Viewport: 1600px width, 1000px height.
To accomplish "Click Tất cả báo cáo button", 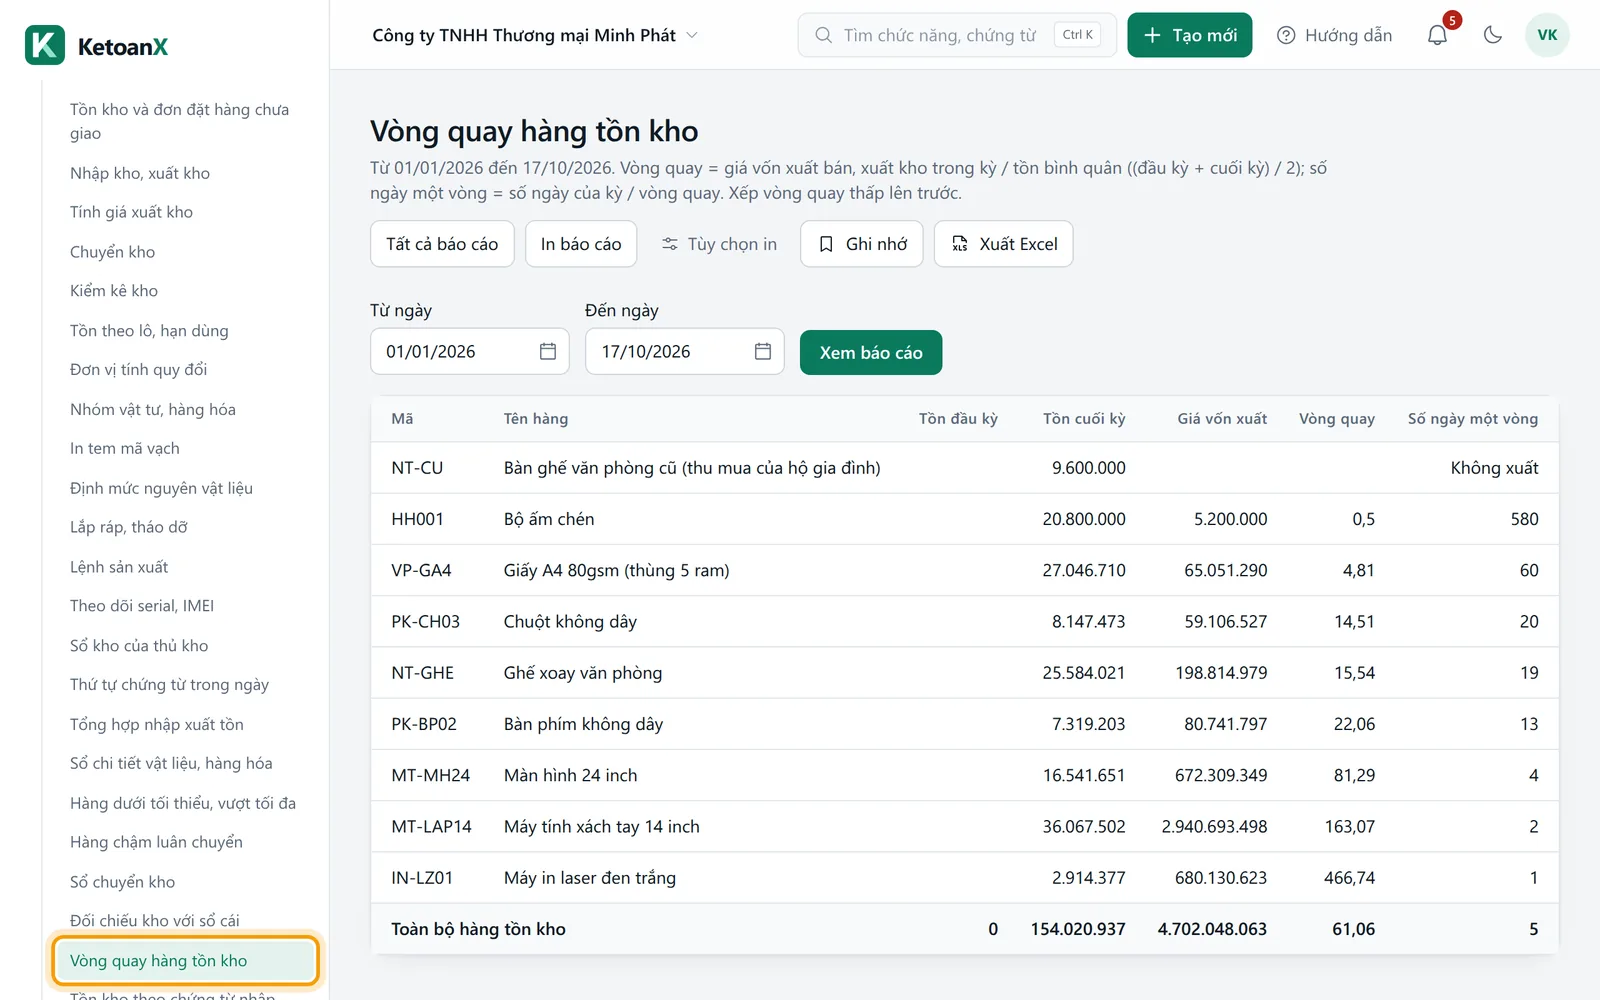I will click(x=442, y=244).
